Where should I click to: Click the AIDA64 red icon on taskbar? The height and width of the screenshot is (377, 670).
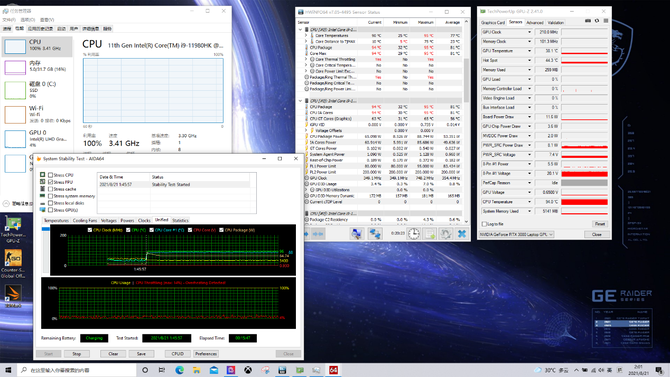tap(333, 370)
